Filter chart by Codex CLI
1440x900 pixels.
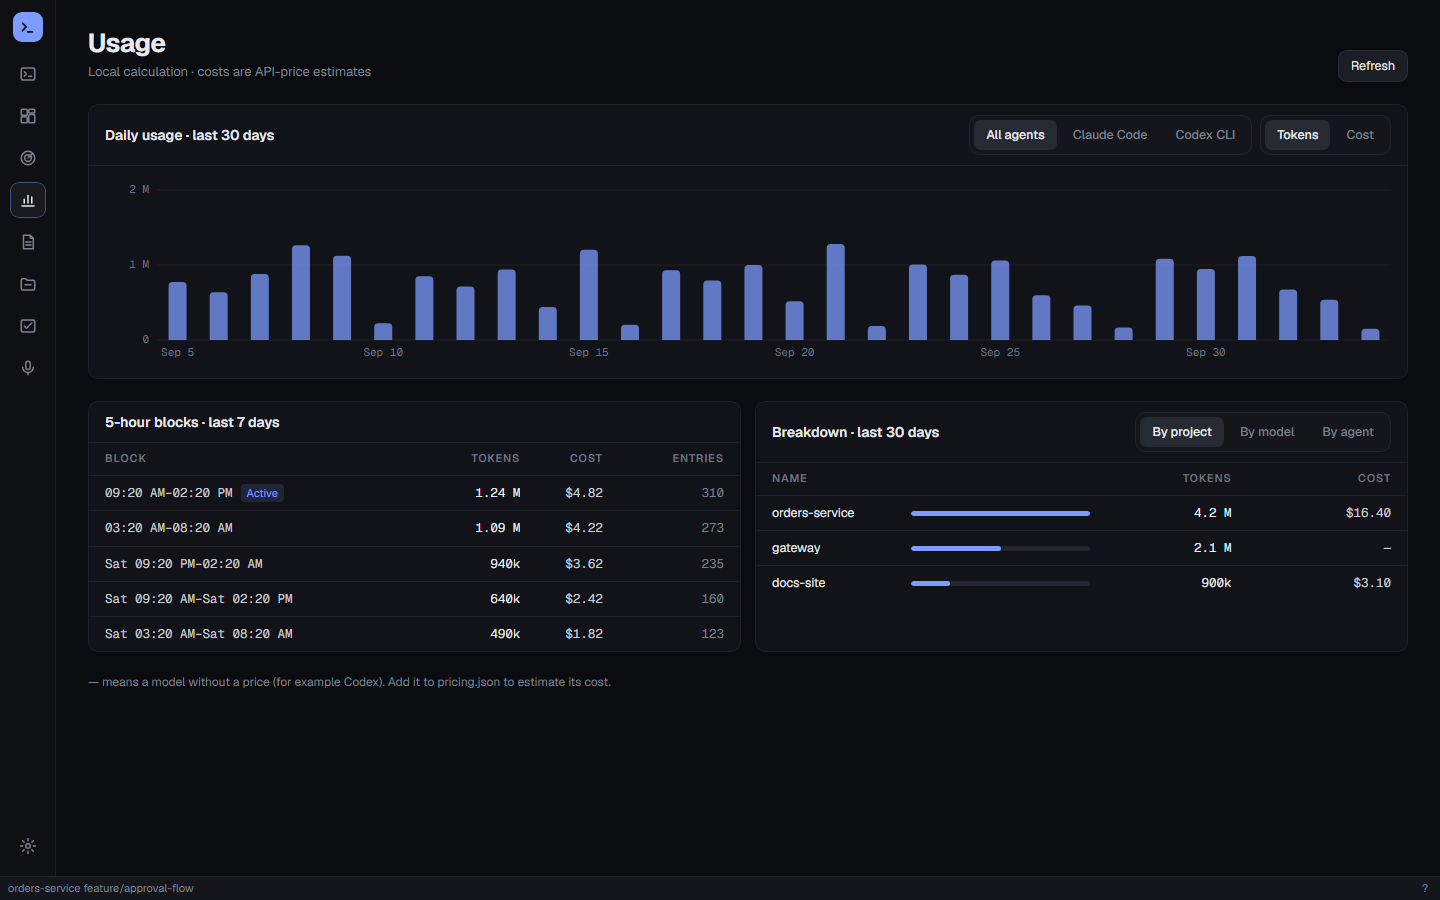click(x=1205, y=135)
